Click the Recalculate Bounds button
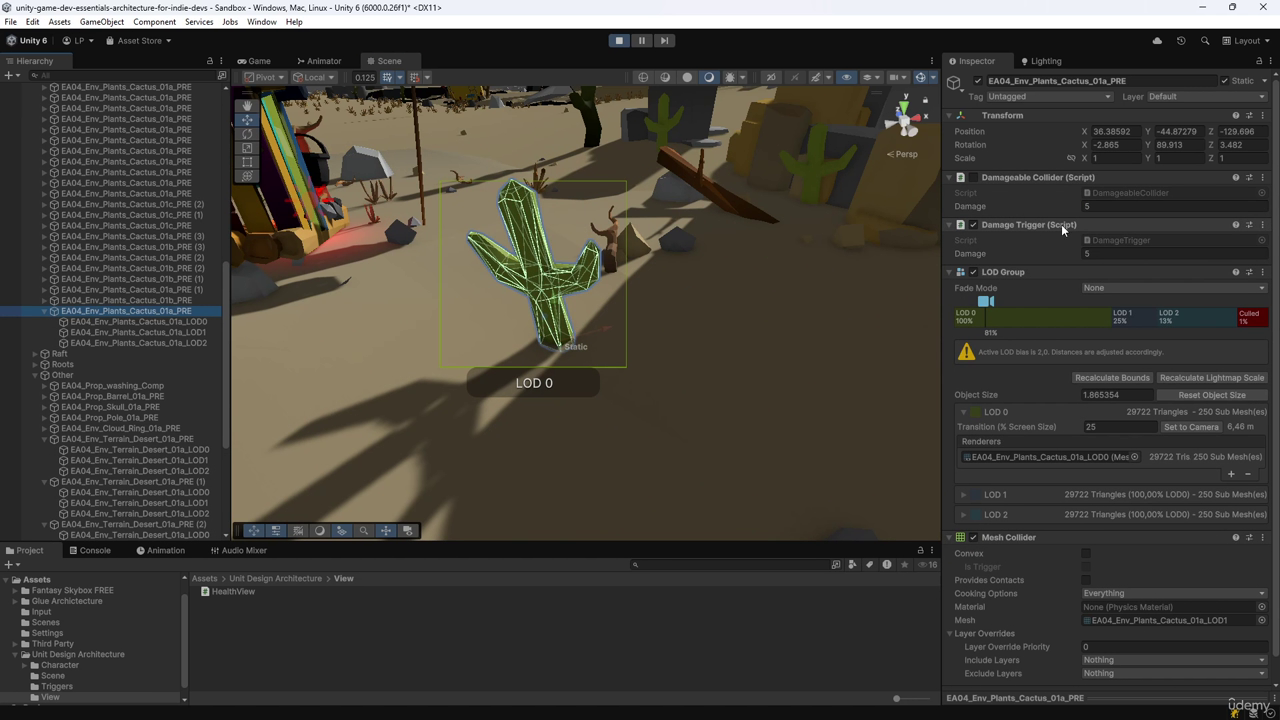This screenshot has height=720, width=1280. (1112, 378)
